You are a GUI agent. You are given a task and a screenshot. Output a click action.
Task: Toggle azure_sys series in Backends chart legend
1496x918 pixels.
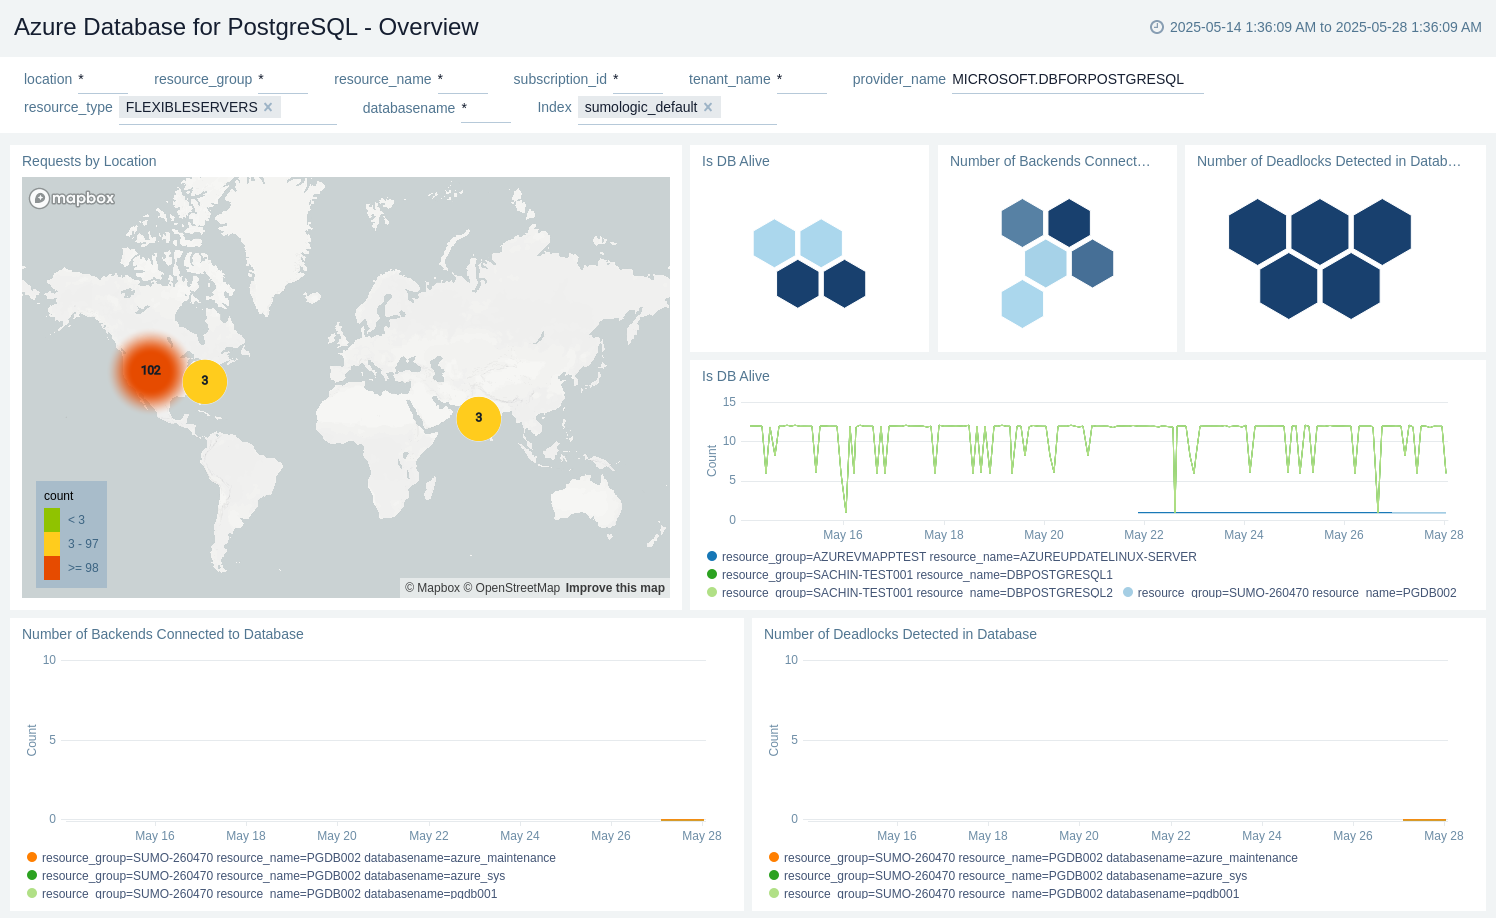(x=266, y=876)
